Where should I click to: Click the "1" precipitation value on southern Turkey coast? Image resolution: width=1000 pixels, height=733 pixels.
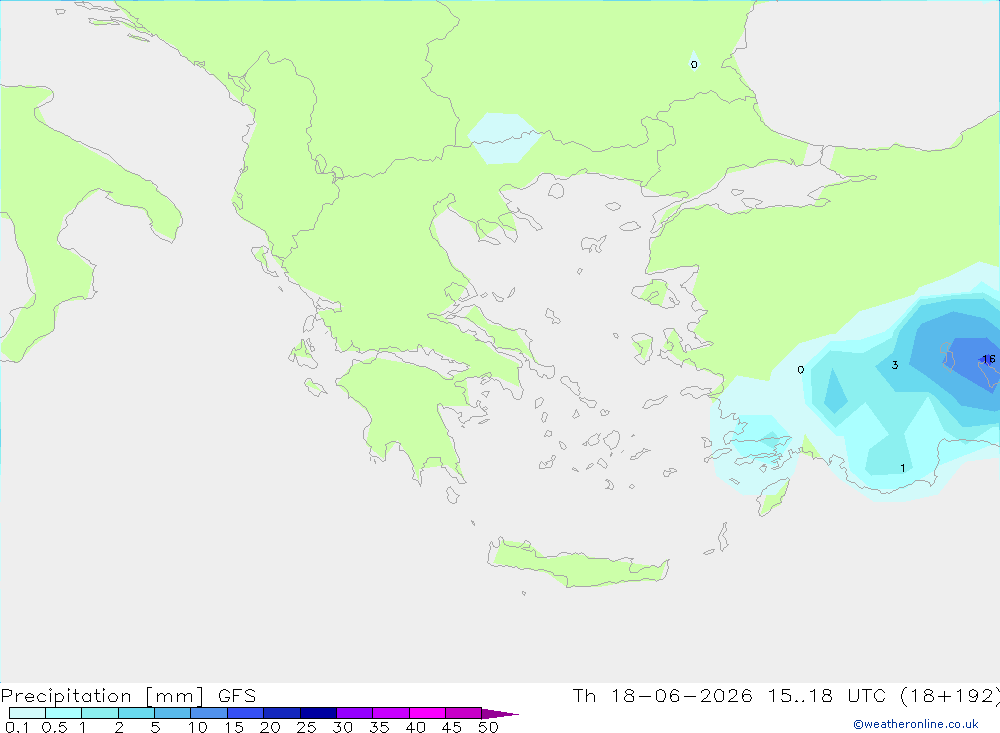click(902, 468)
